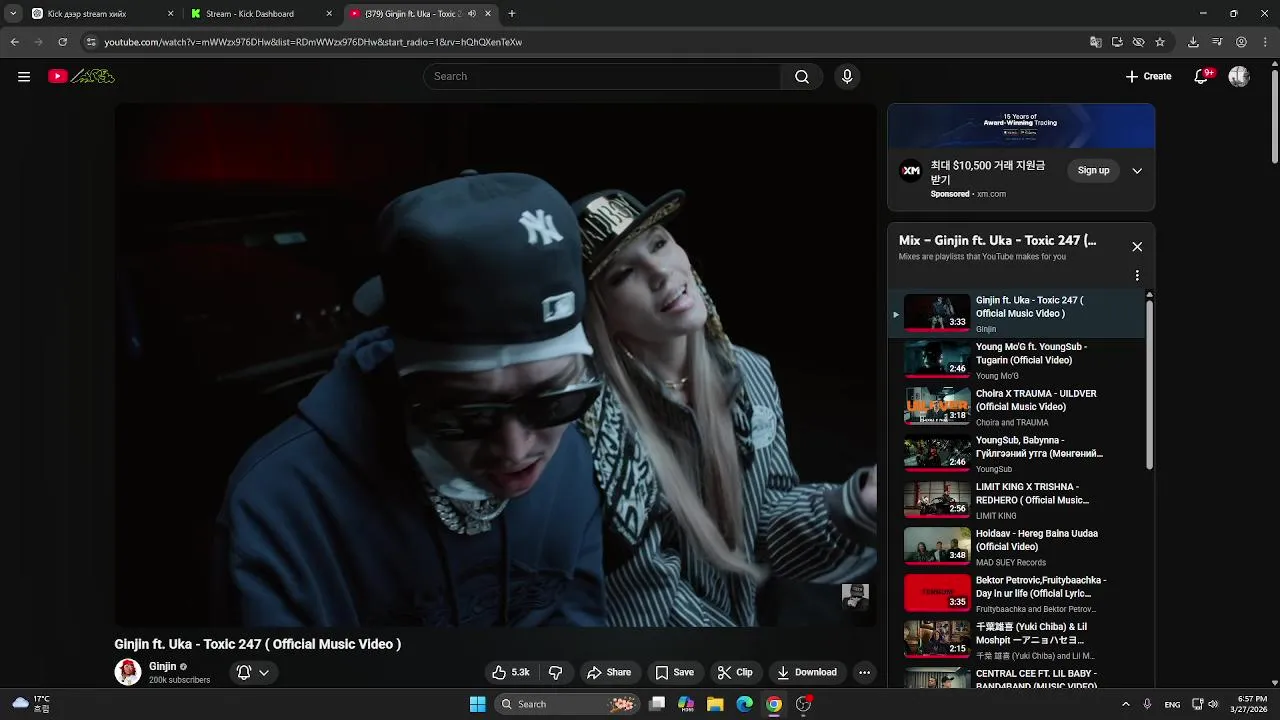Viewport: 1280px width, 720px height.
Task: Open a new browser tab
Action: click(x=512, y=14)
